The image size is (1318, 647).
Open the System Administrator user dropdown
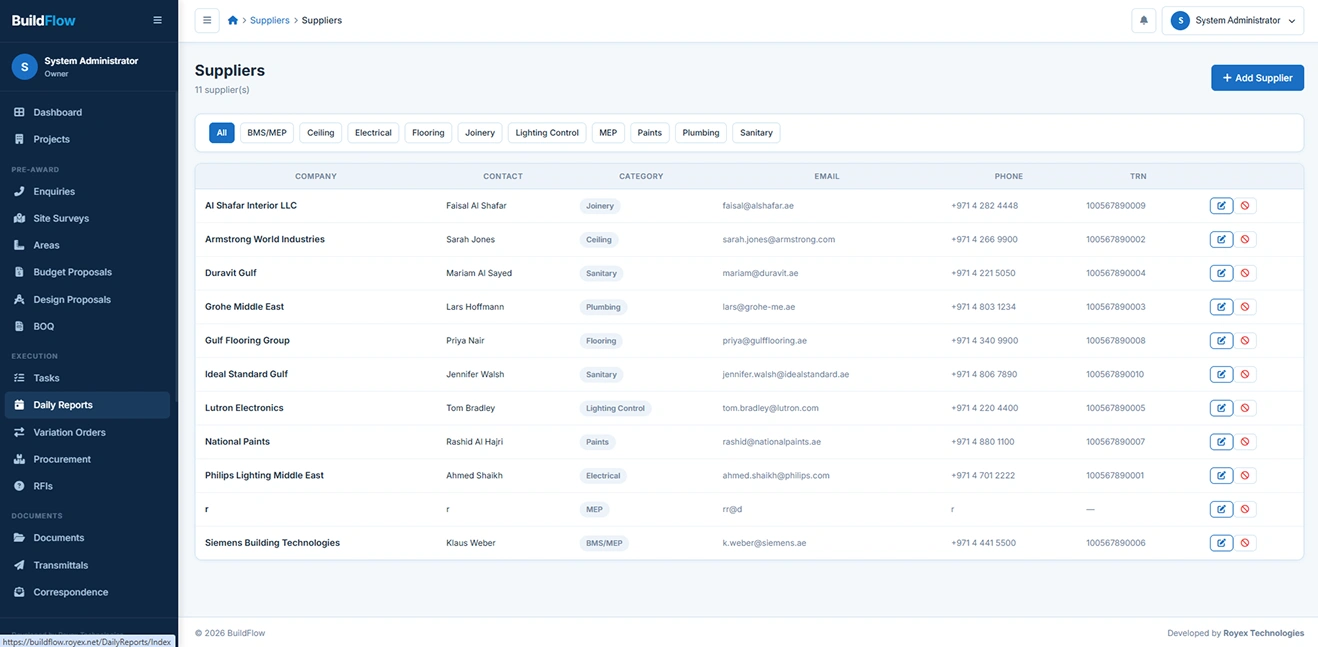coord(1232,21)
